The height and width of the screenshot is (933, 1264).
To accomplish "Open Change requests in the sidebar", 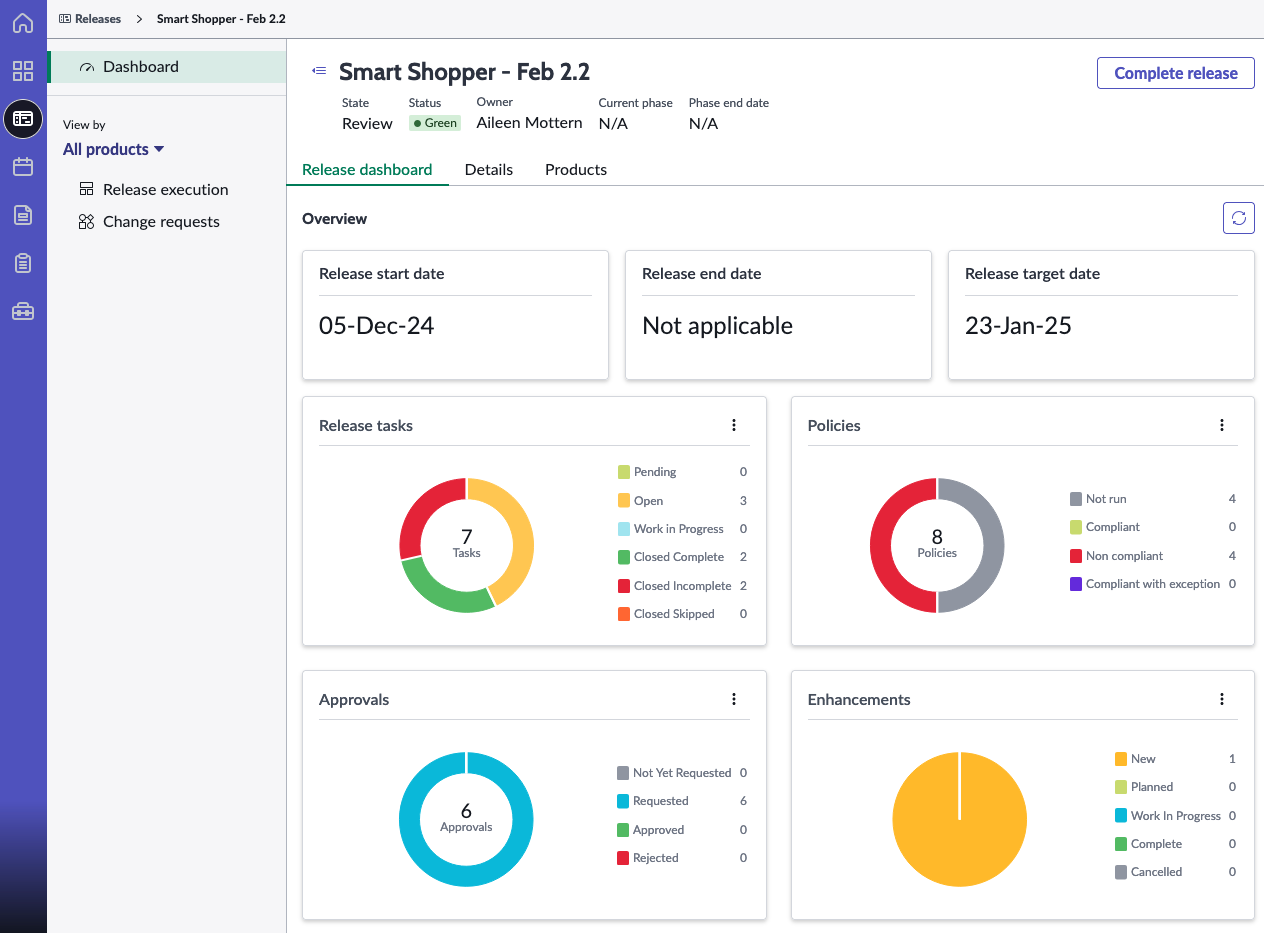I will [161, 222].
